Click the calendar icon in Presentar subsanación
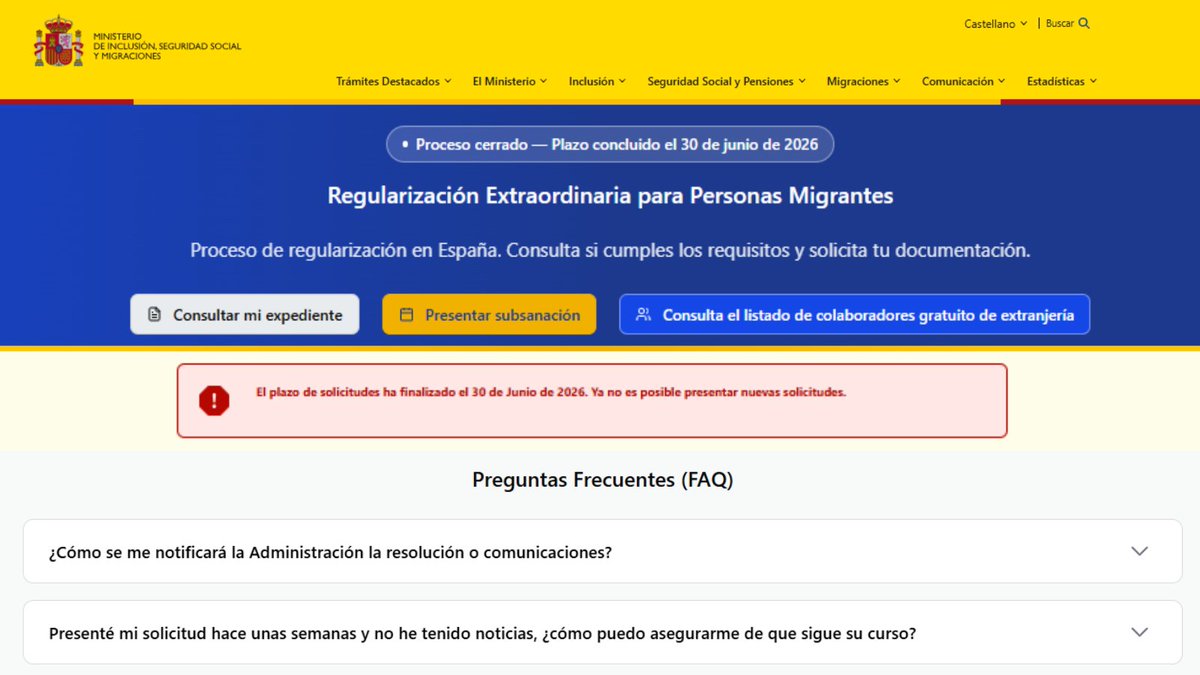This screenshot has height=675, width=1200. 406,315
